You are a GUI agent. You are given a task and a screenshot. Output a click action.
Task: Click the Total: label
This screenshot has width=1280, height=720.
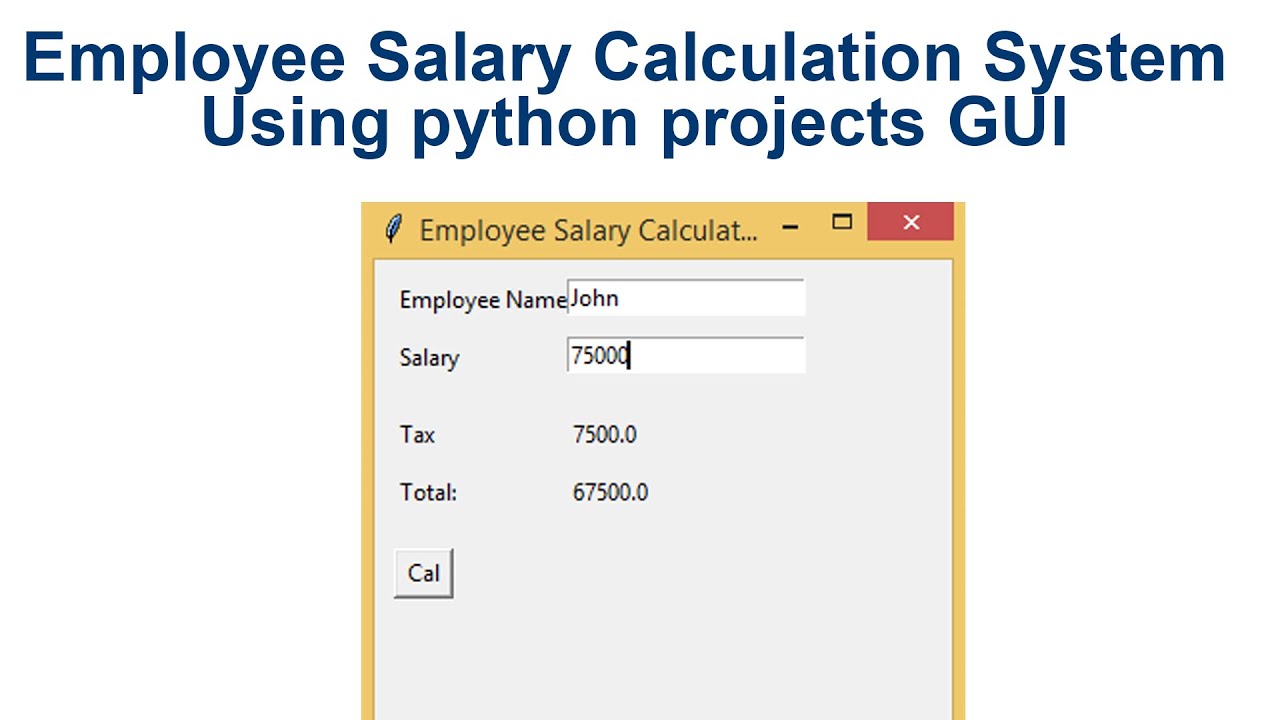(425, 492)
